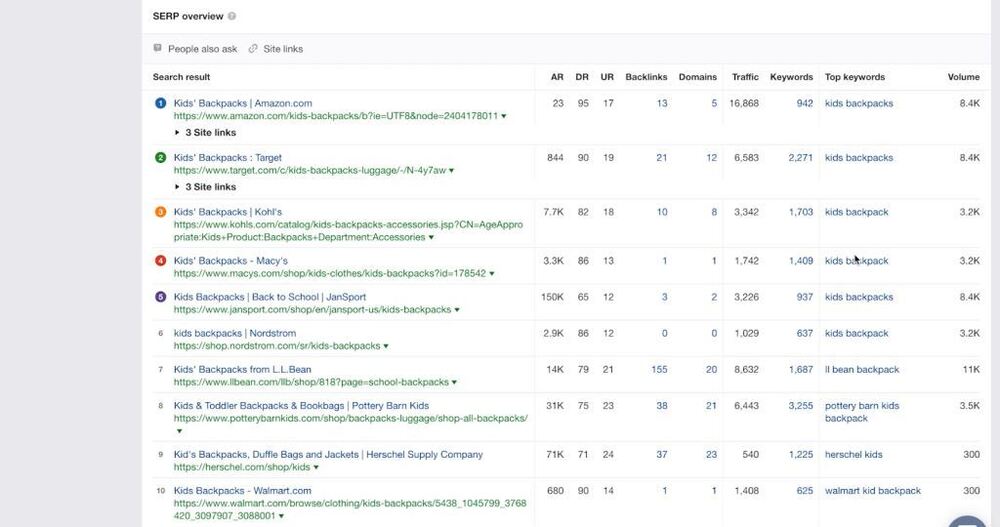Screen dimensions: 1000x527
Task: Click the shop.nordstrom.com URL
Action: [277, 346]
